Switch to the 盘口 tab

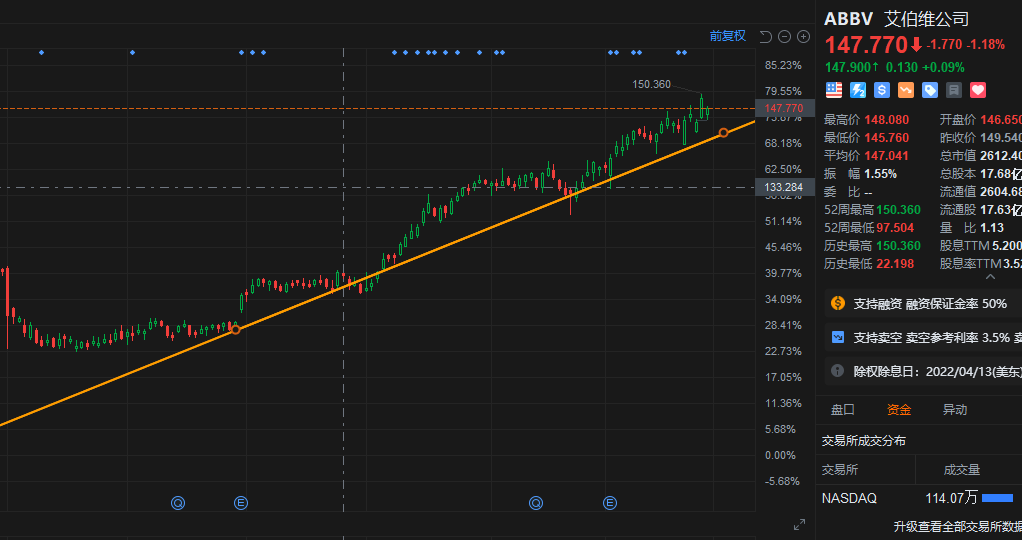[843, 410]
